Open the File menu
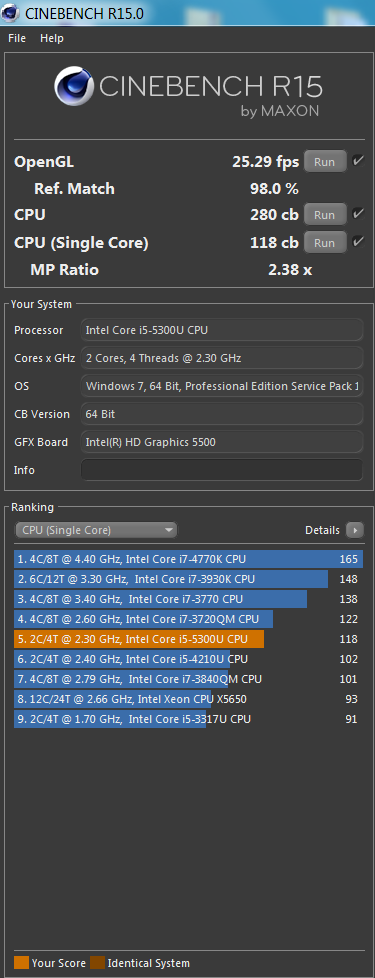375x978 pixels. point(17,38)
